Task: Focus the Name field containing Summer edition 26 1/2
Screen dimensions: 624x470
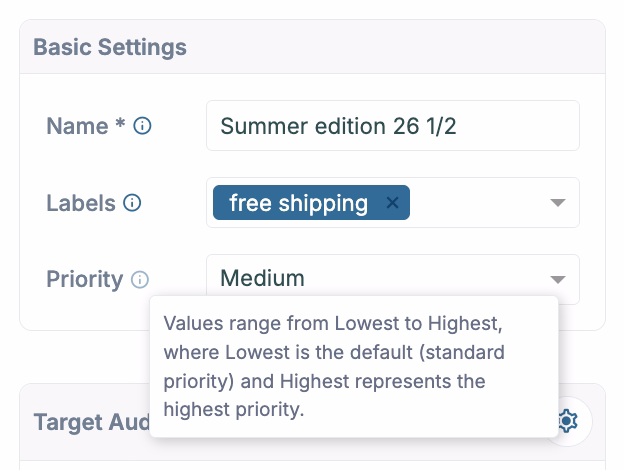Action: [392, 126]
